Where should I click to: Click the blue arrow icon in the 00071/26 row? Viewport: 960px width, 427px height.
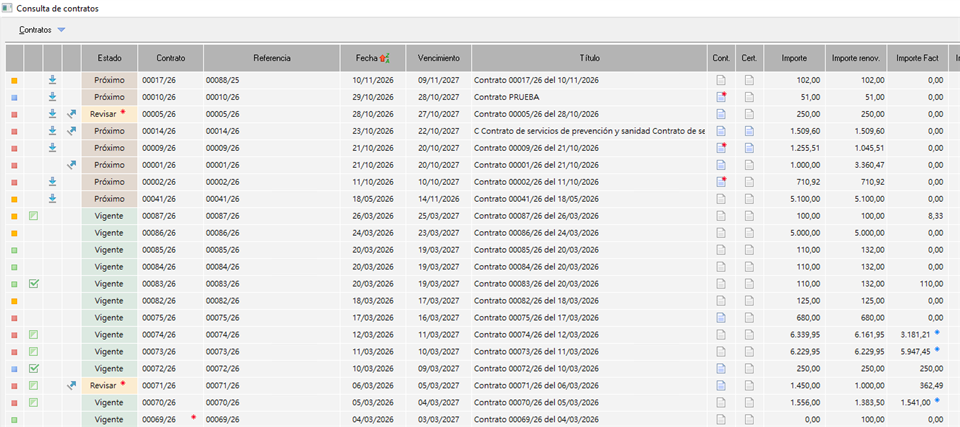(x=71, y=385)
